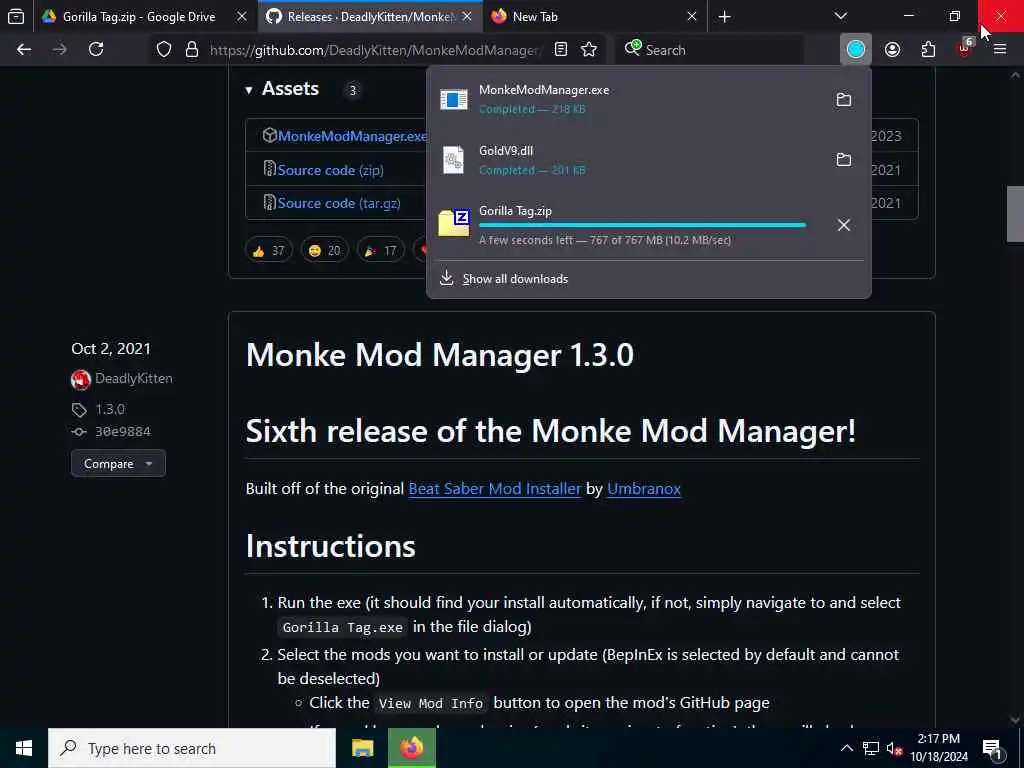Click the muted volume tray icon
Image resolution: width=1024 pixels, height=768 pixels.
point(894,748)
